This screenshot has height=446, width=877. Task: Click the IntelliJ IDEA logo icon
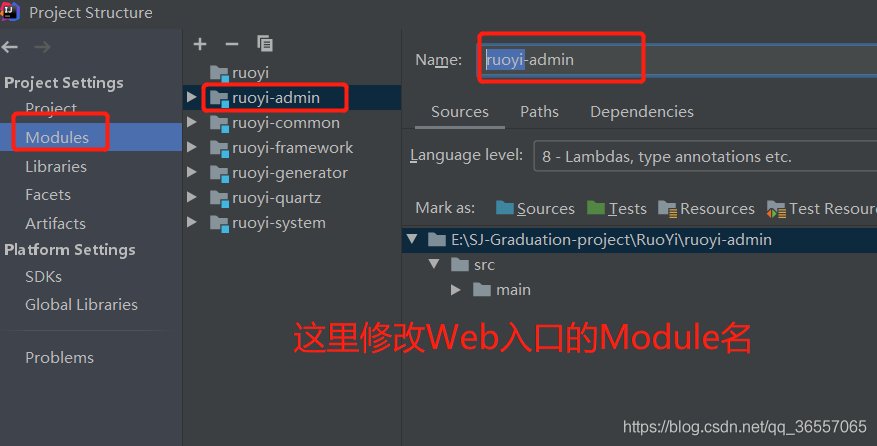(x=10, y=11)
